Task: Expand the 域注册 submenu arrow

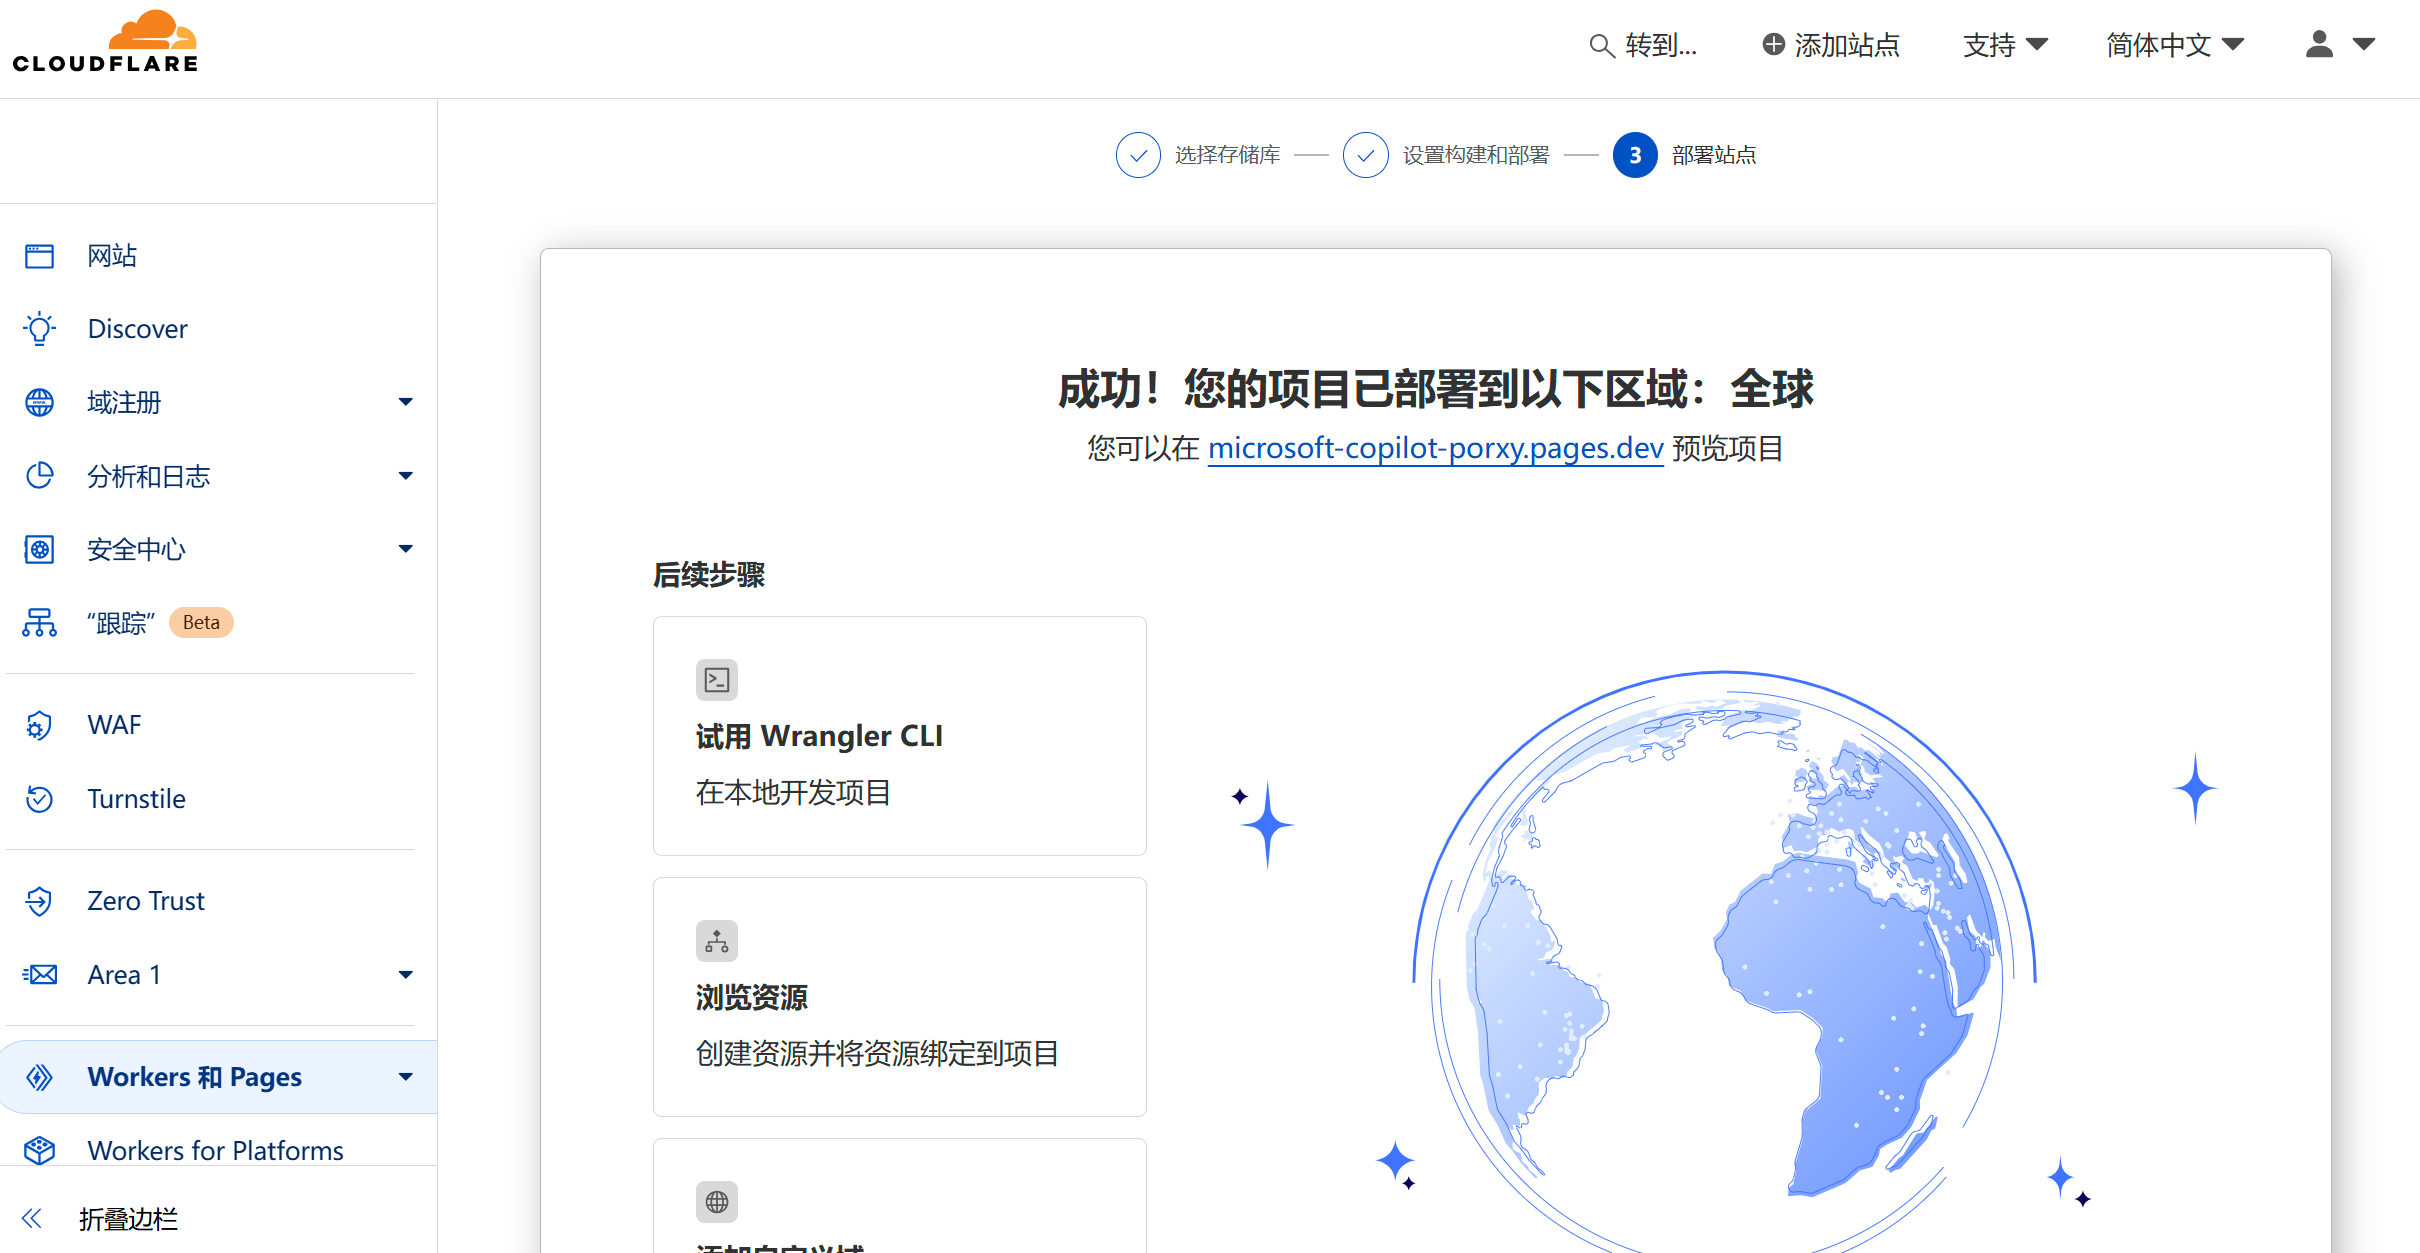Action: click(x=405, y=402)
